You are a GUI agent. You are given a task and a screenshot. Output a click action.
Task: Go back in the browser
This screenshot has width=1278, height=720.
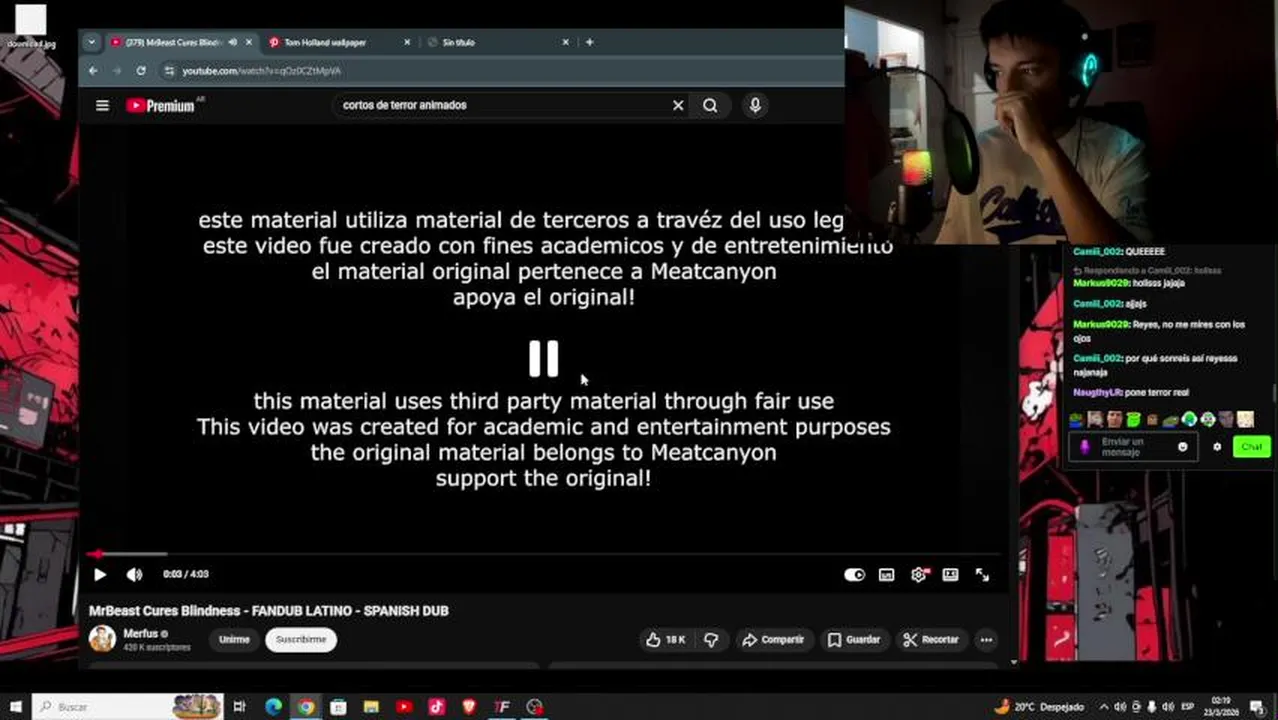(x=93, y=71)
